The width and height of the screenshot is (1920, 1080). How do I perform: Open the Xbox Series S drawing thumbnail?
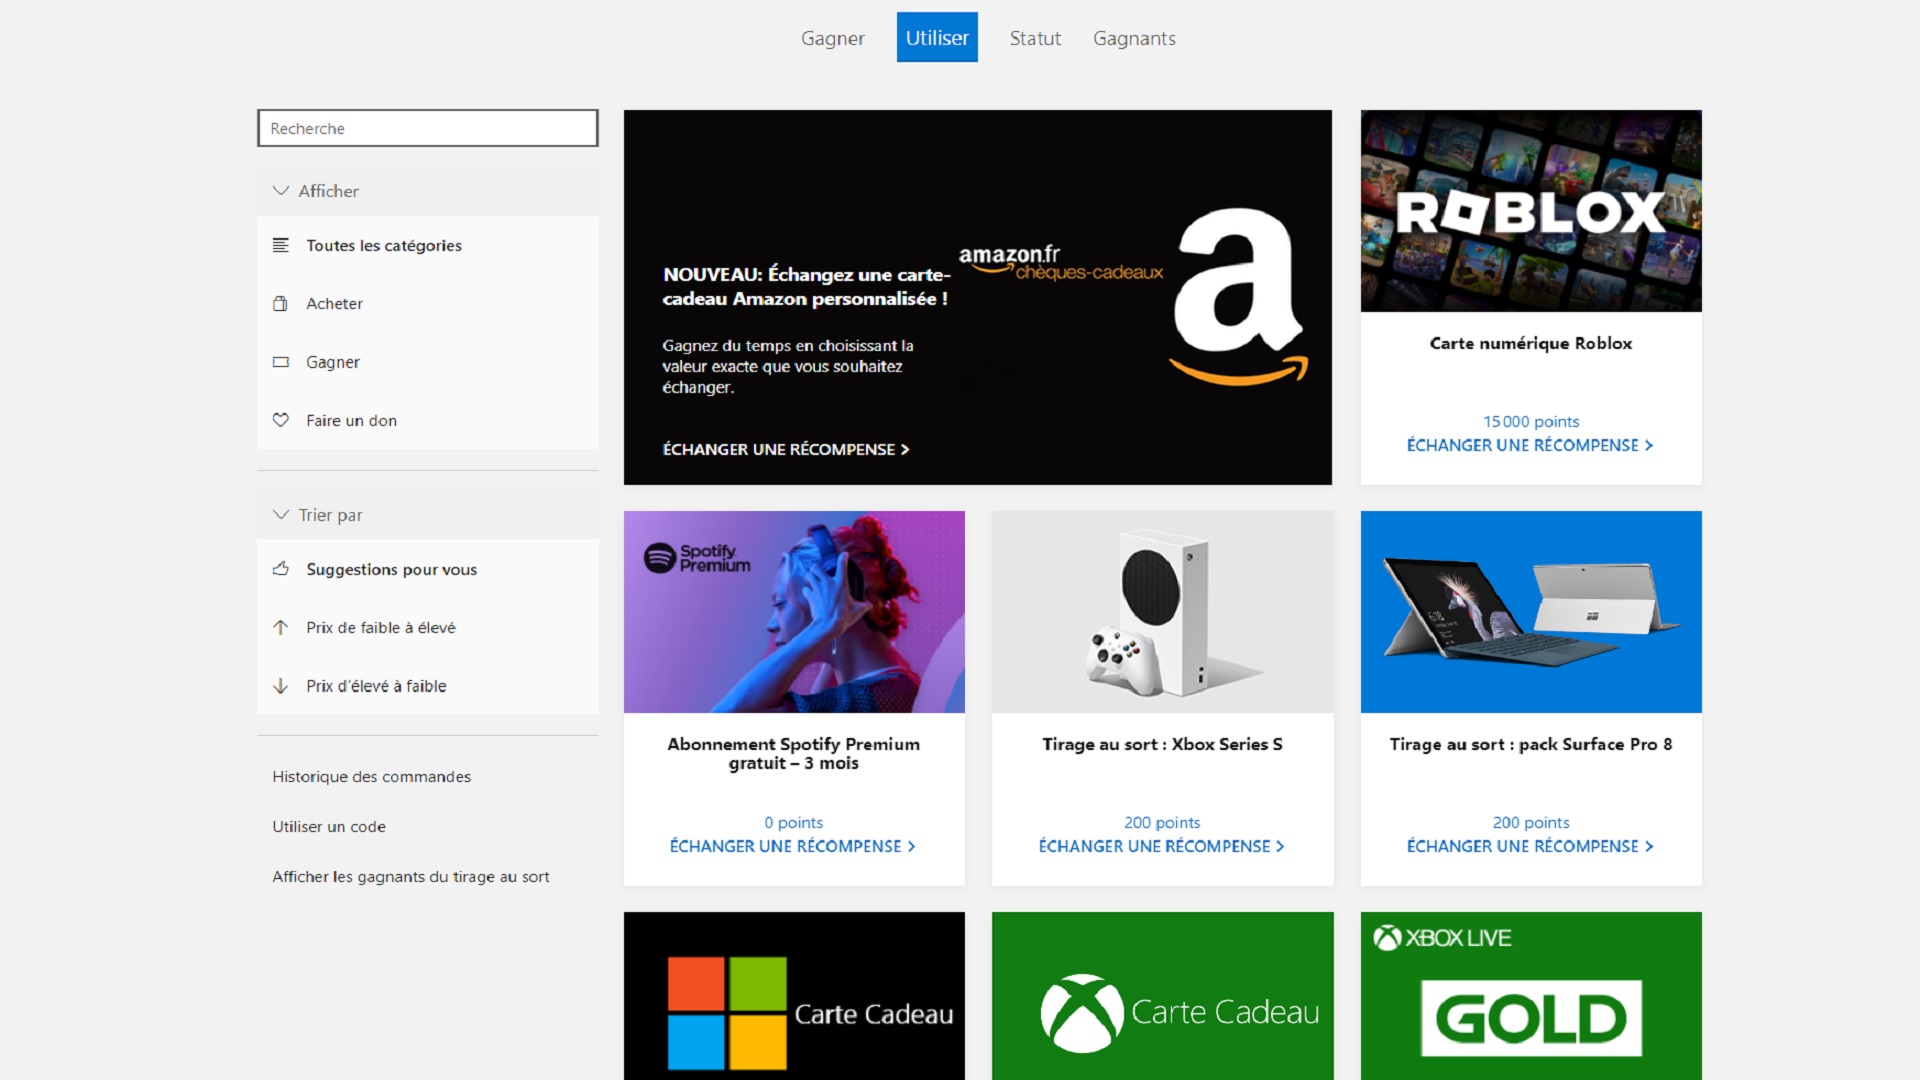pyautogui.click(x=1162, y=612)
